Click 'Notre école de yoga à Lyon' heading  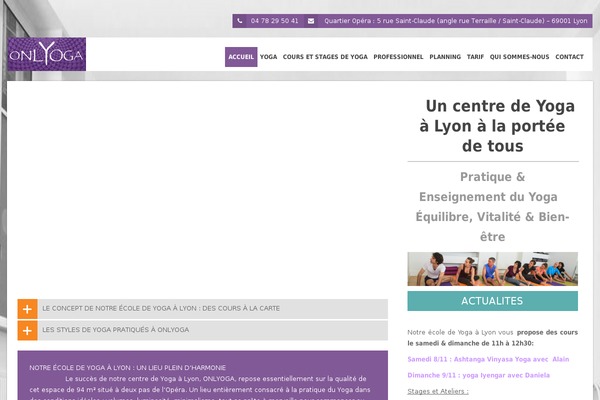pos(127,367)
